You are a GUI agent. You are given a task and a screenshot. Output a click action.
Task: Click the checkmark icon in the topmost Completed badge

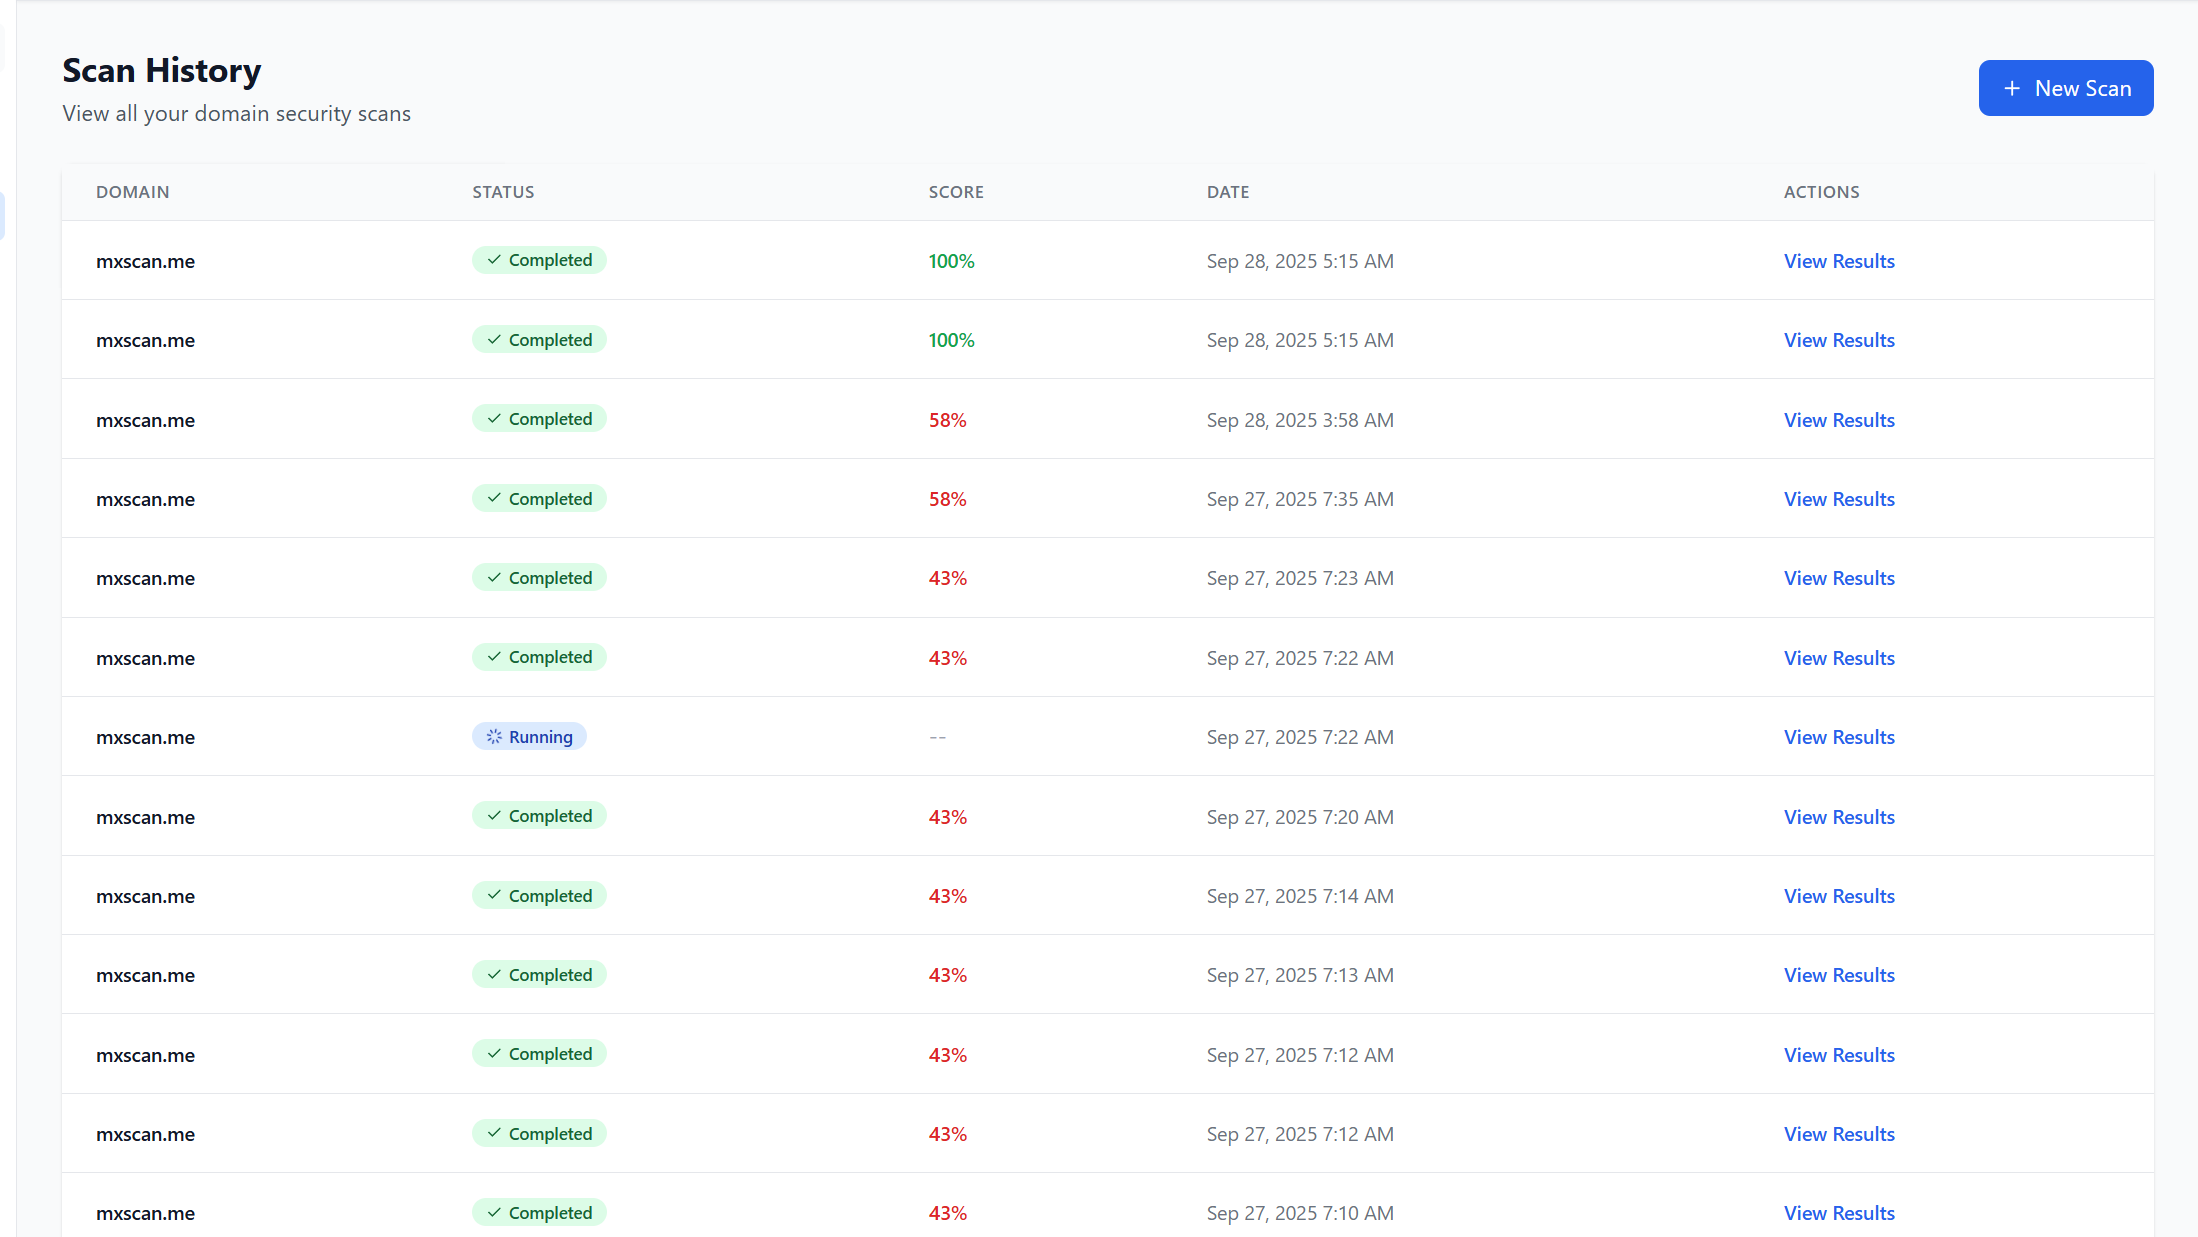(493, 260)
